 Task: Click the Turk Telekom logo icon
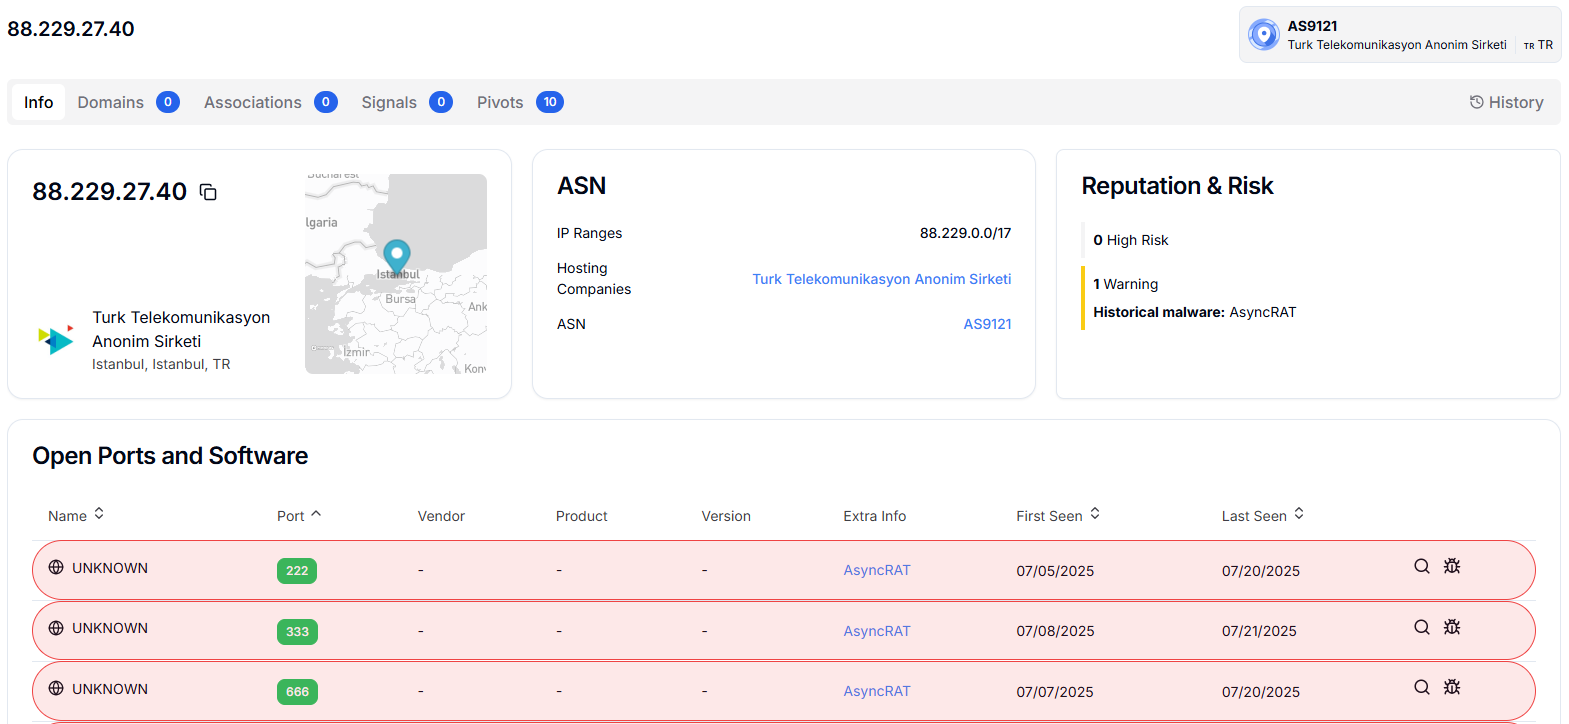[x=56, y=339]
